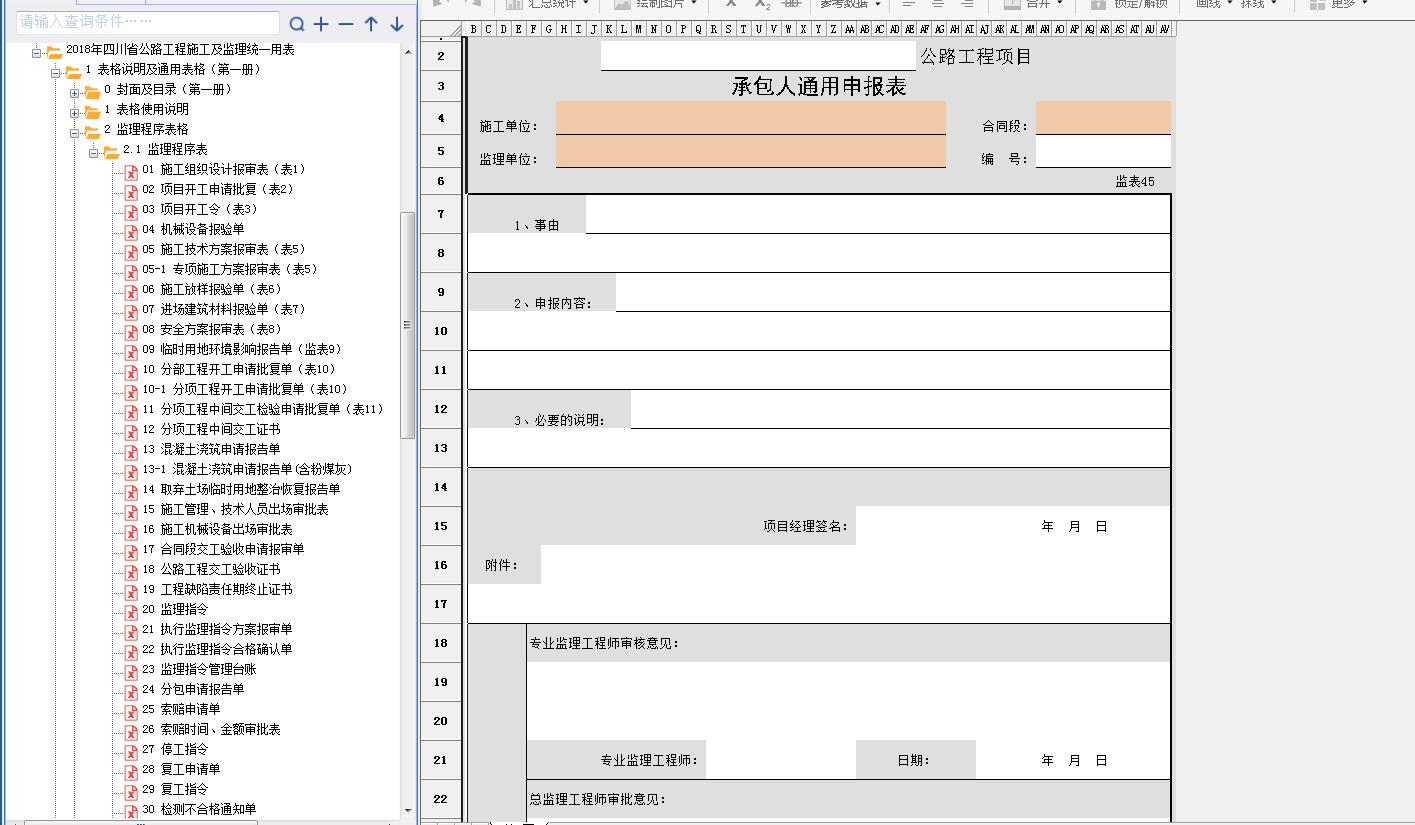
Task: Click the 专业监理工程师 signature cell
Action: pos(780,760)
